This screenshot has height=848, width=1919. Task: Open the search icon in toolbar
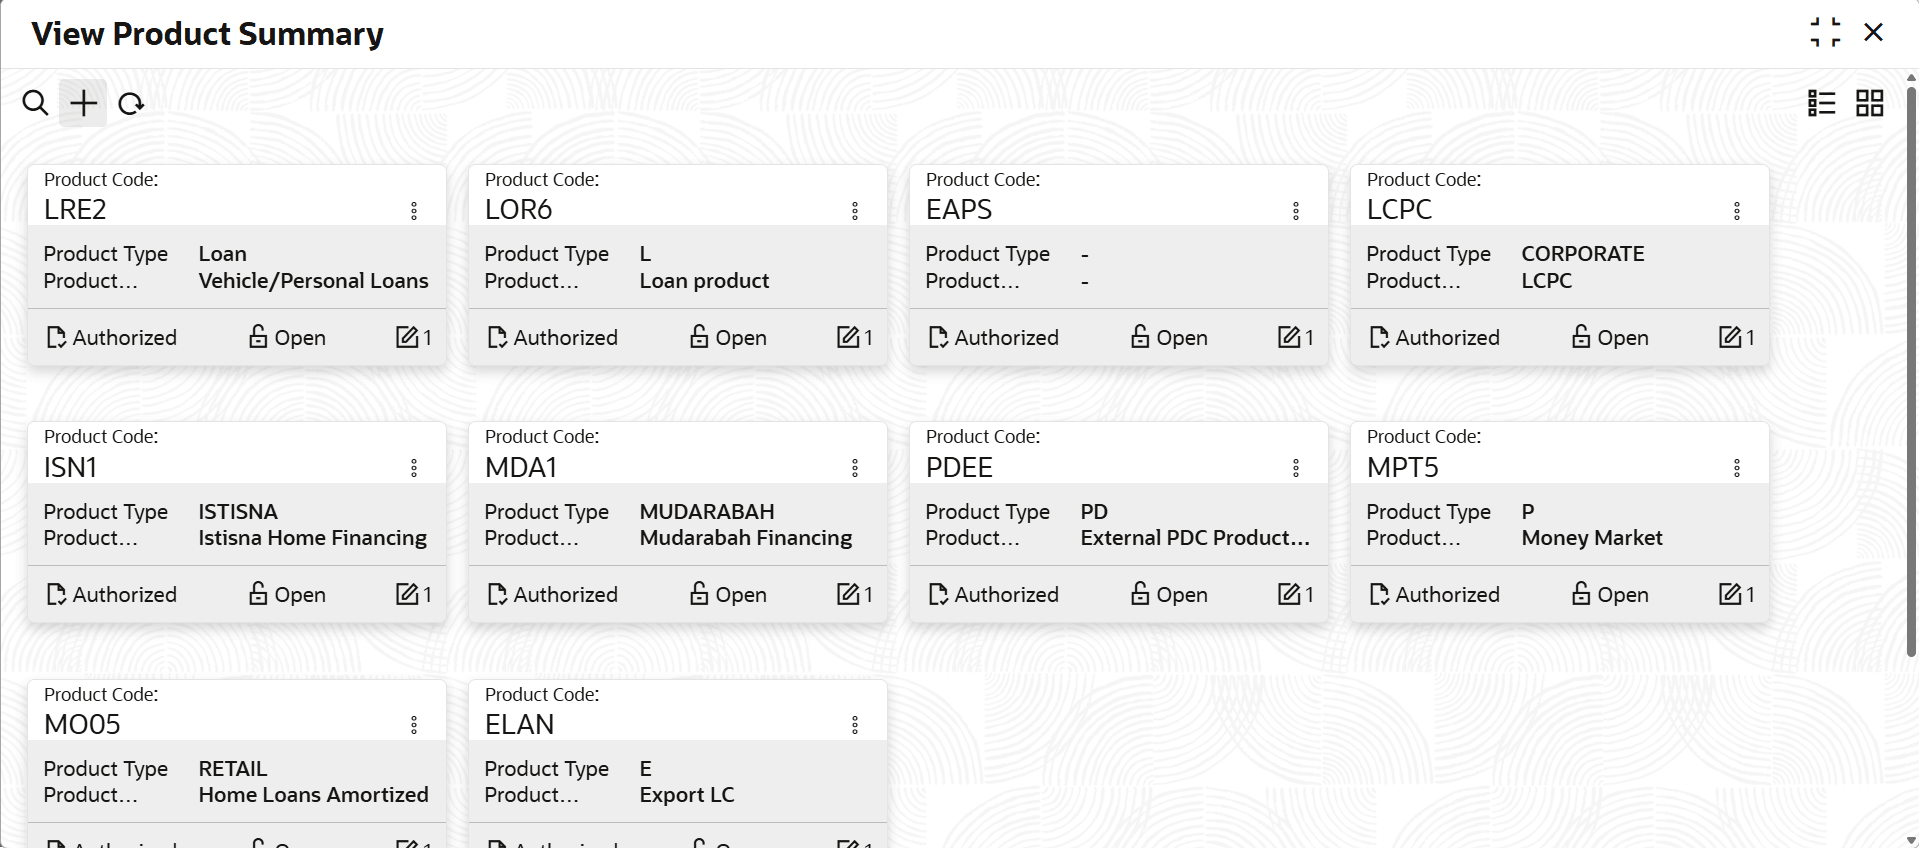[x=35, y=103]
